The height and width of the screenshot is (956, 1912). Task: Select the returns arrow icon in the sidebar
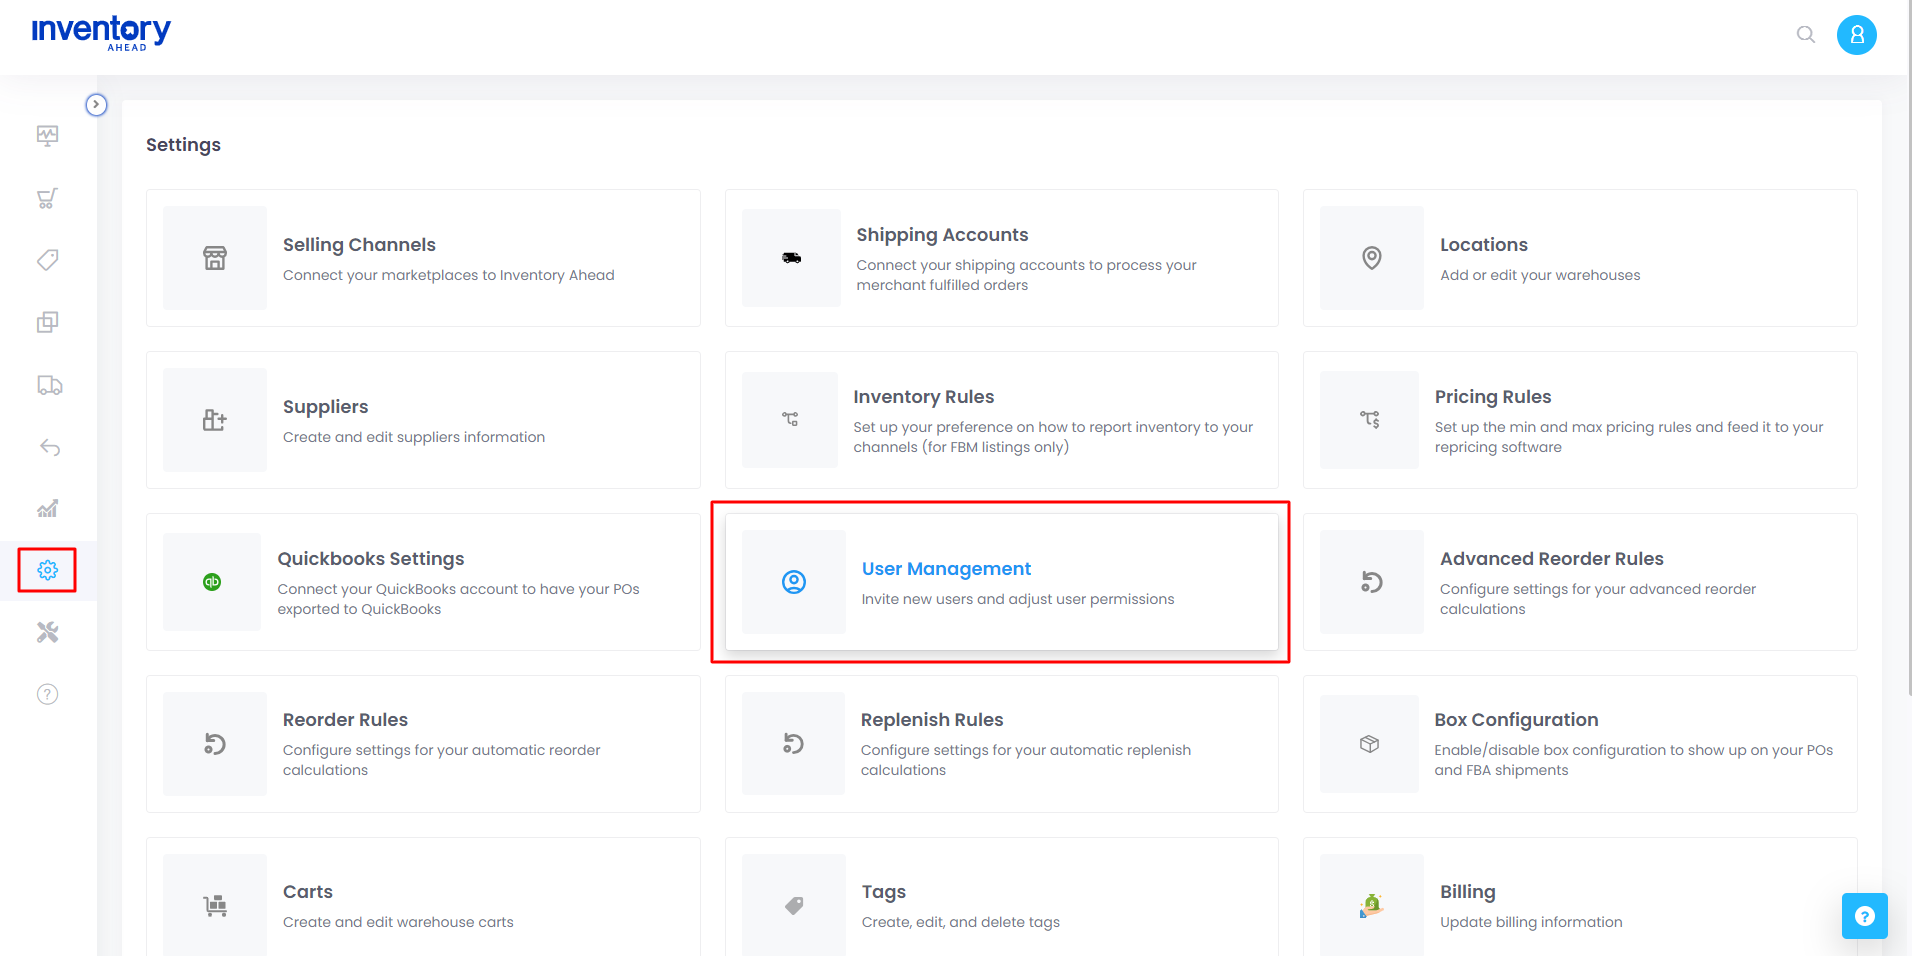coord(47,447)
